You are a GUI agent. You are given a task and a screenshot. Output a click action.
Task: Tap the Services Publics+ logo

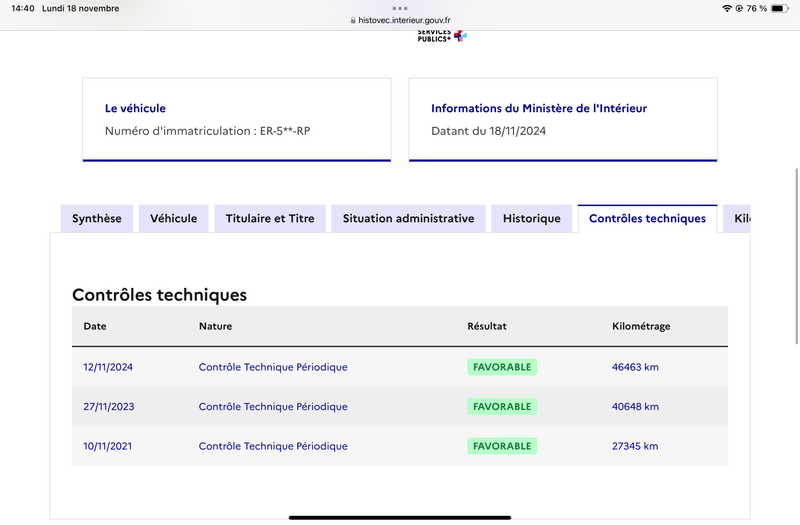442,36
